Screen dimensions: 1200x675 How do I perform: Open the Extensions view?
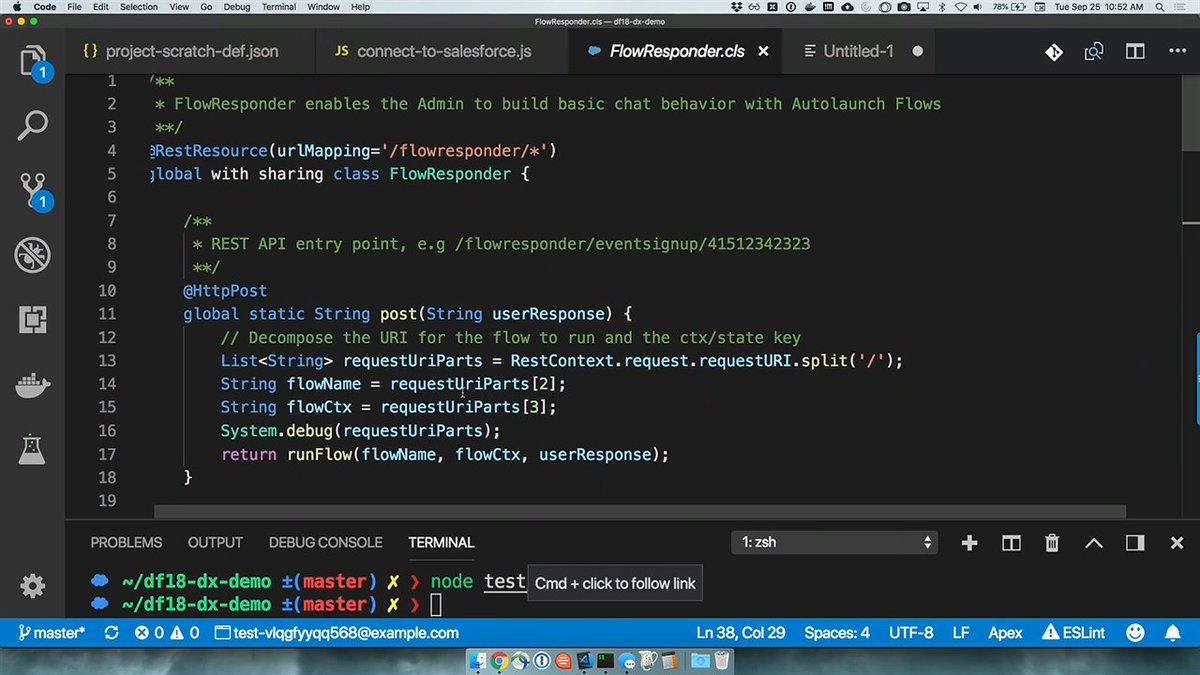tap(32, 320)
